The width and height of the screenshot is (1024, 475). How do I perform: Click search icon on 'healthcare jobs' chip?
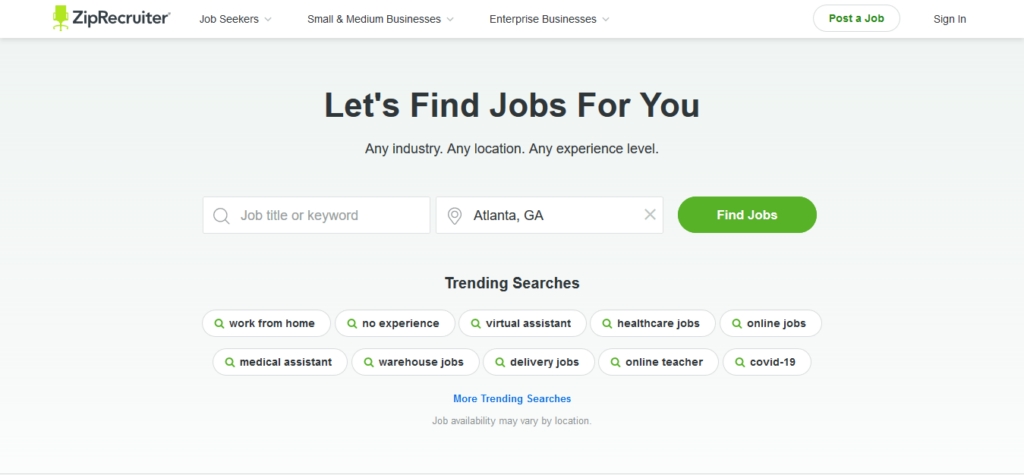click(606, 323)
